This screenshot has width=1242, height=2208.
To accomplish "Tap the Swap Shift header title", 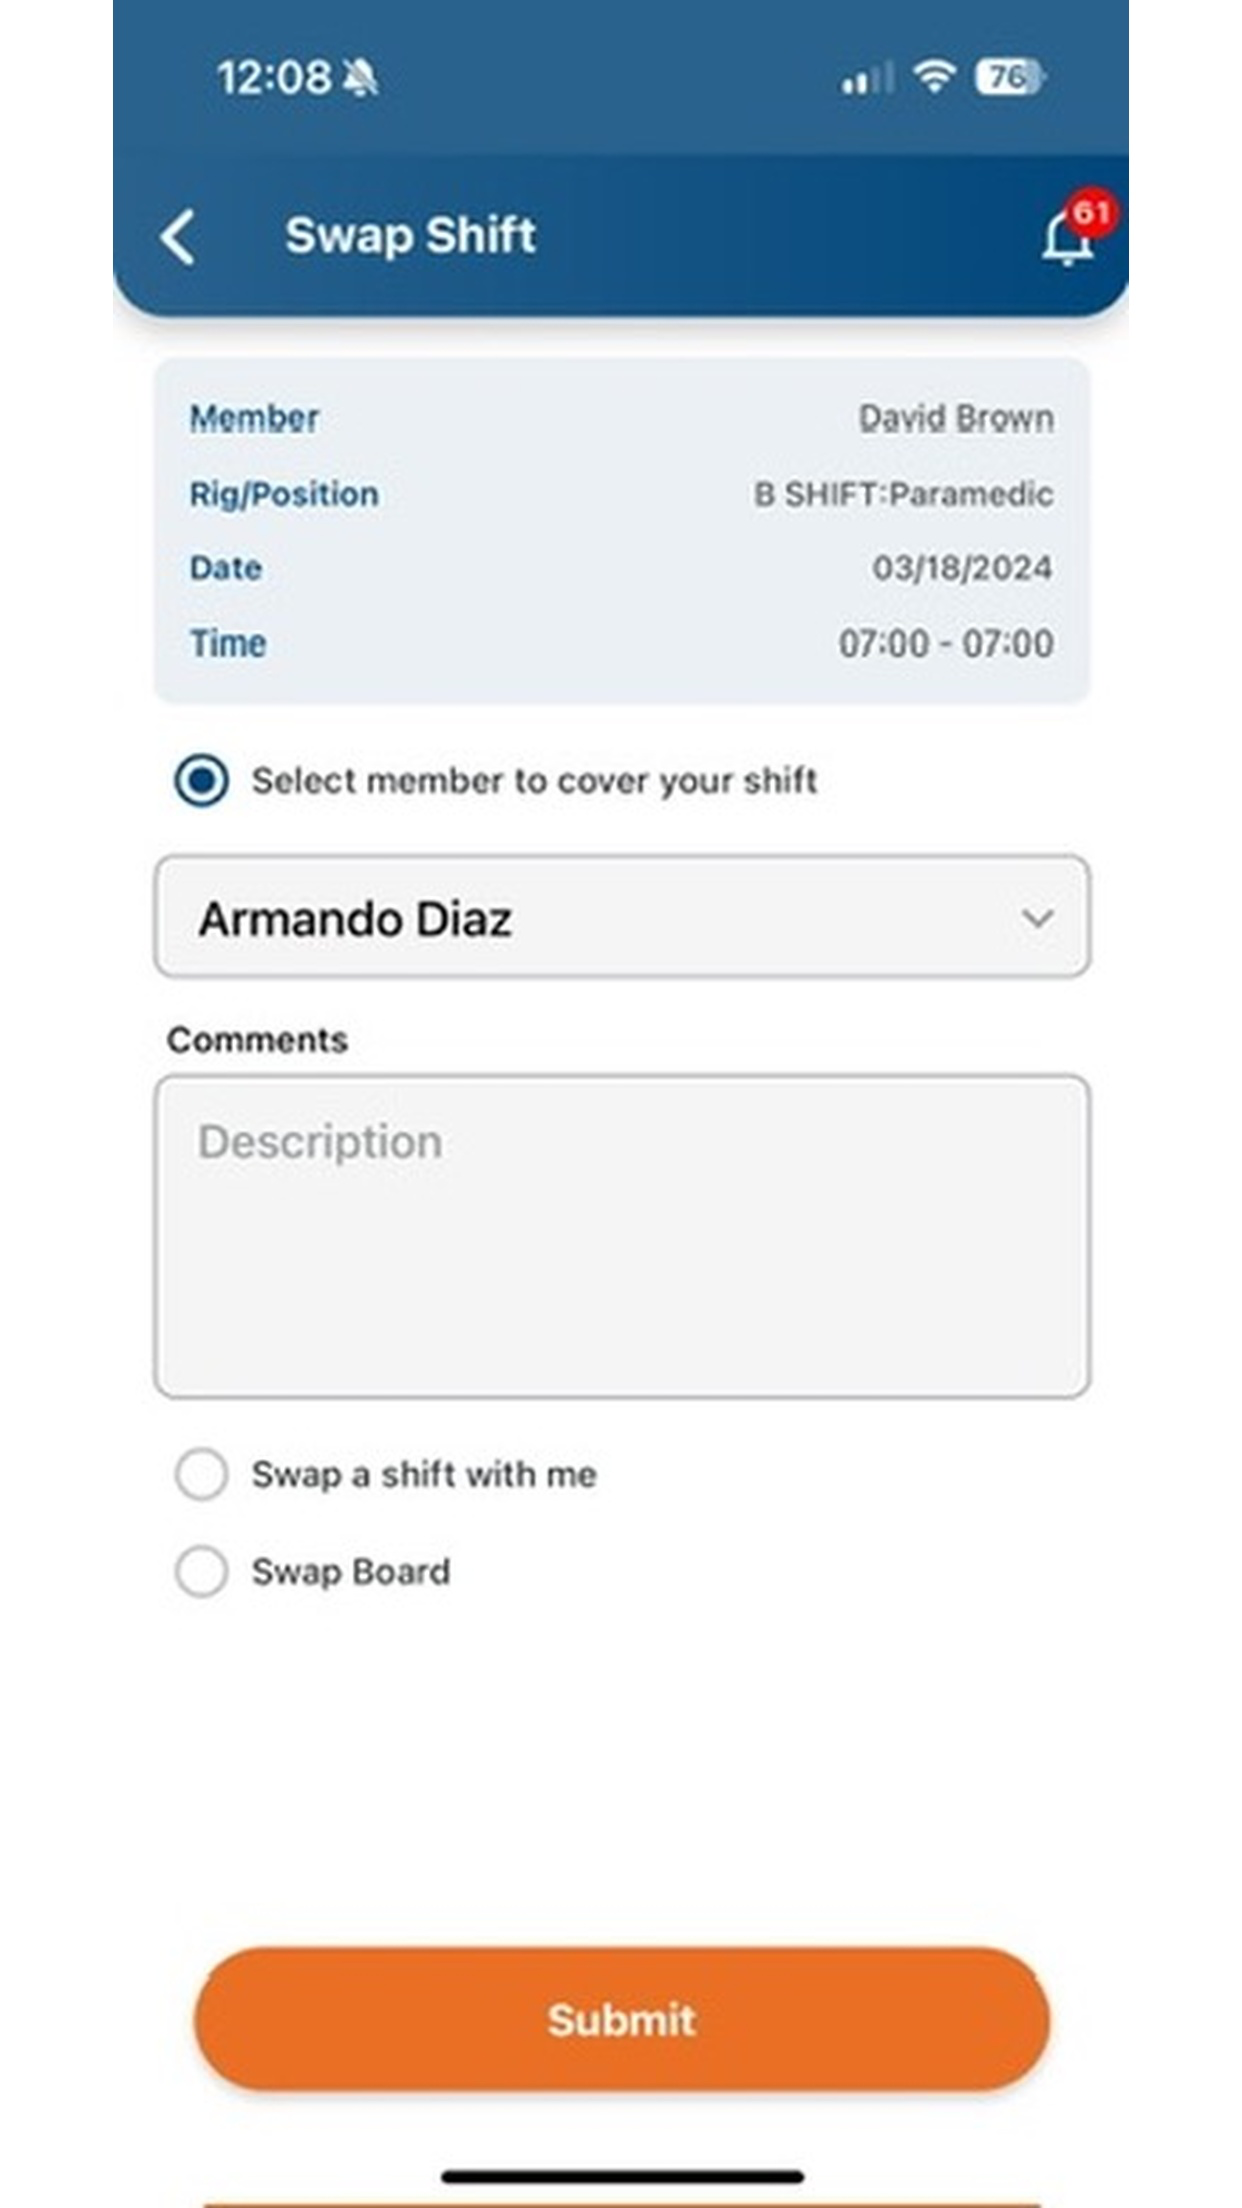I will 411,236.
